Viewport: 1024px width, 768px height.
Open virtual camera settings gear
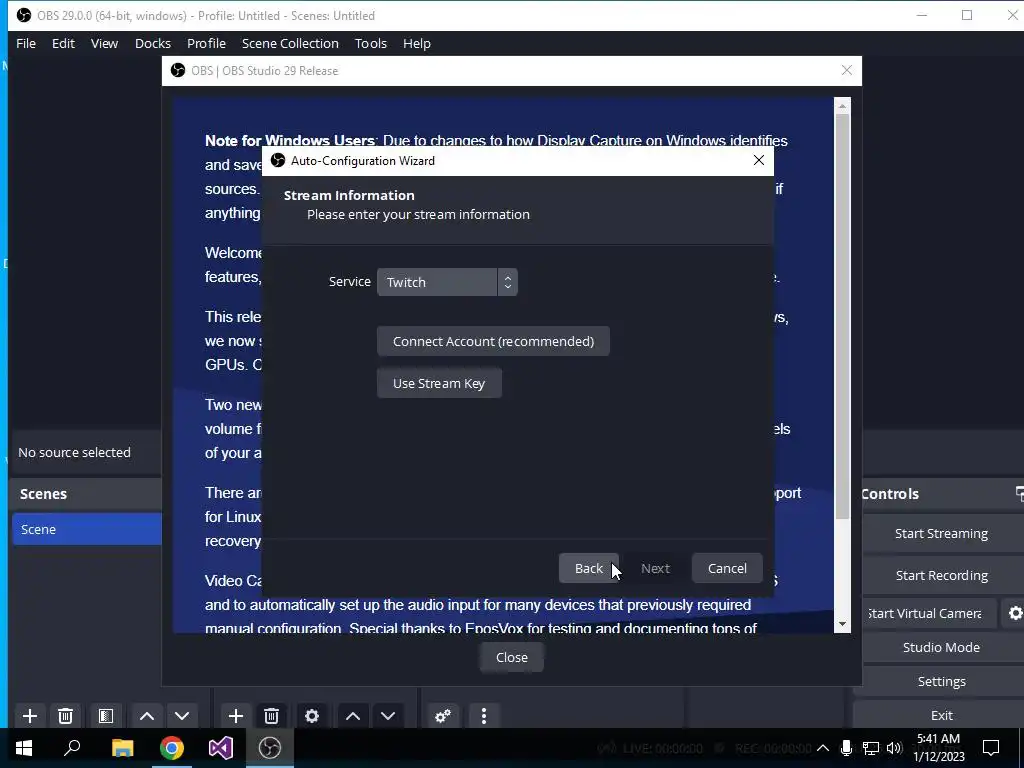(1014, 613)
